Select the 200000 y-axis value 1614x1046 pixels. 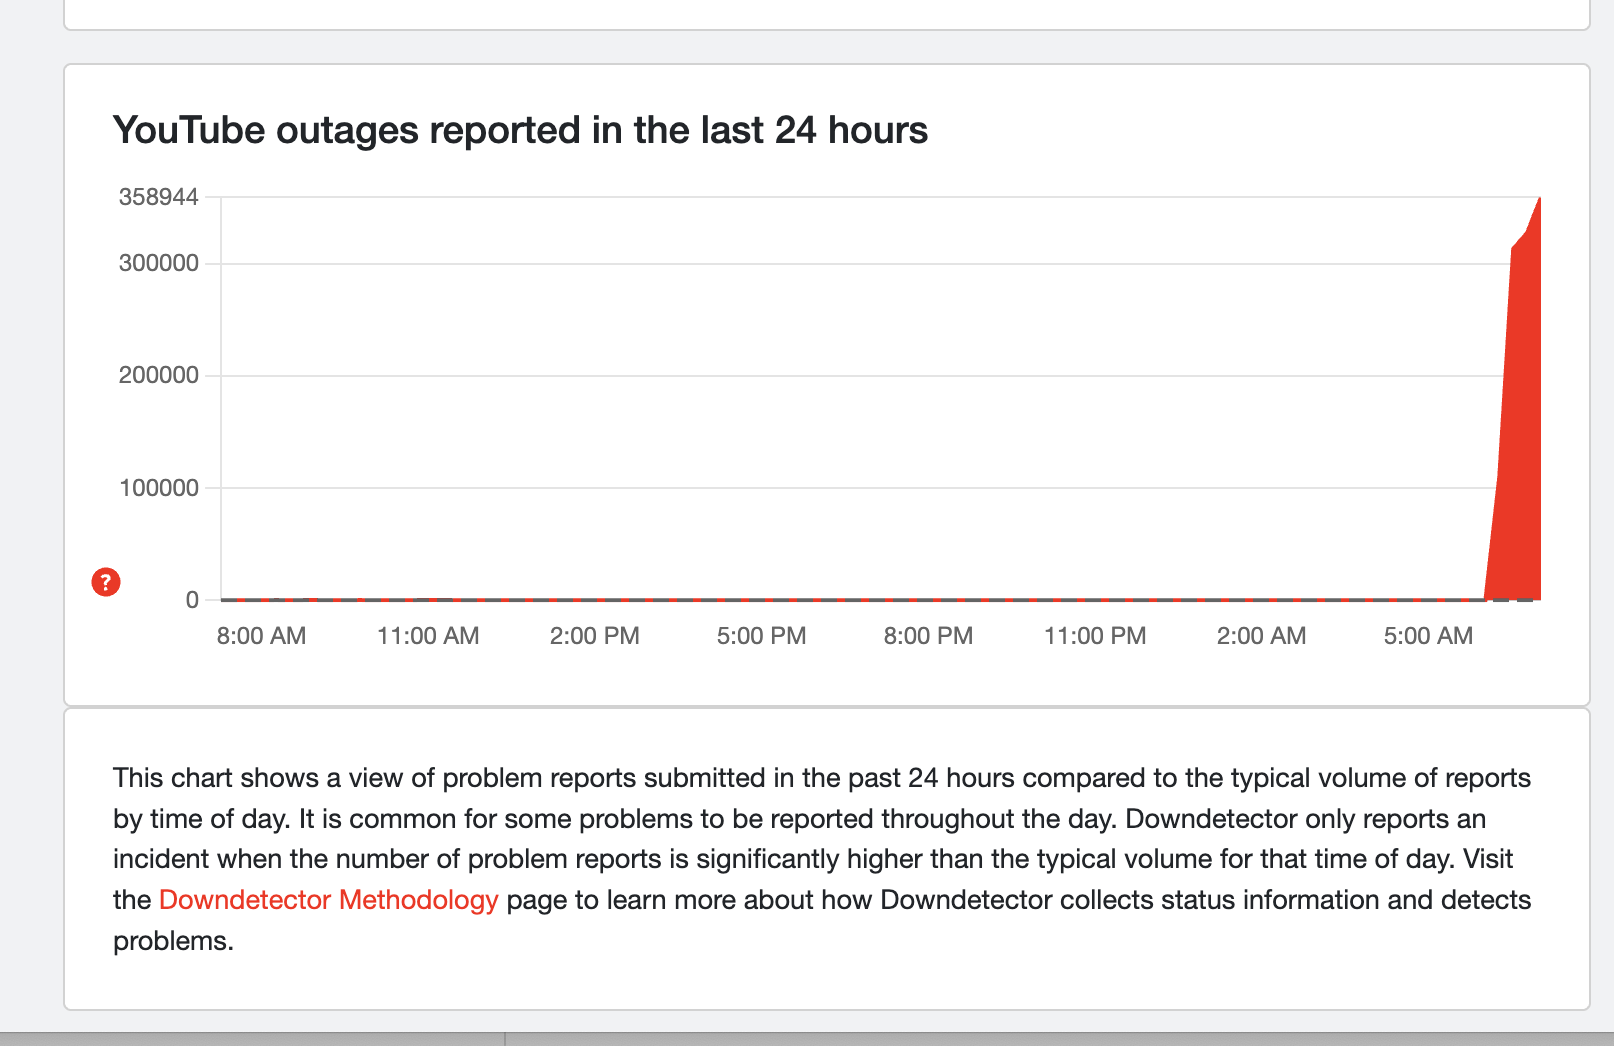[x=159, y=375]
